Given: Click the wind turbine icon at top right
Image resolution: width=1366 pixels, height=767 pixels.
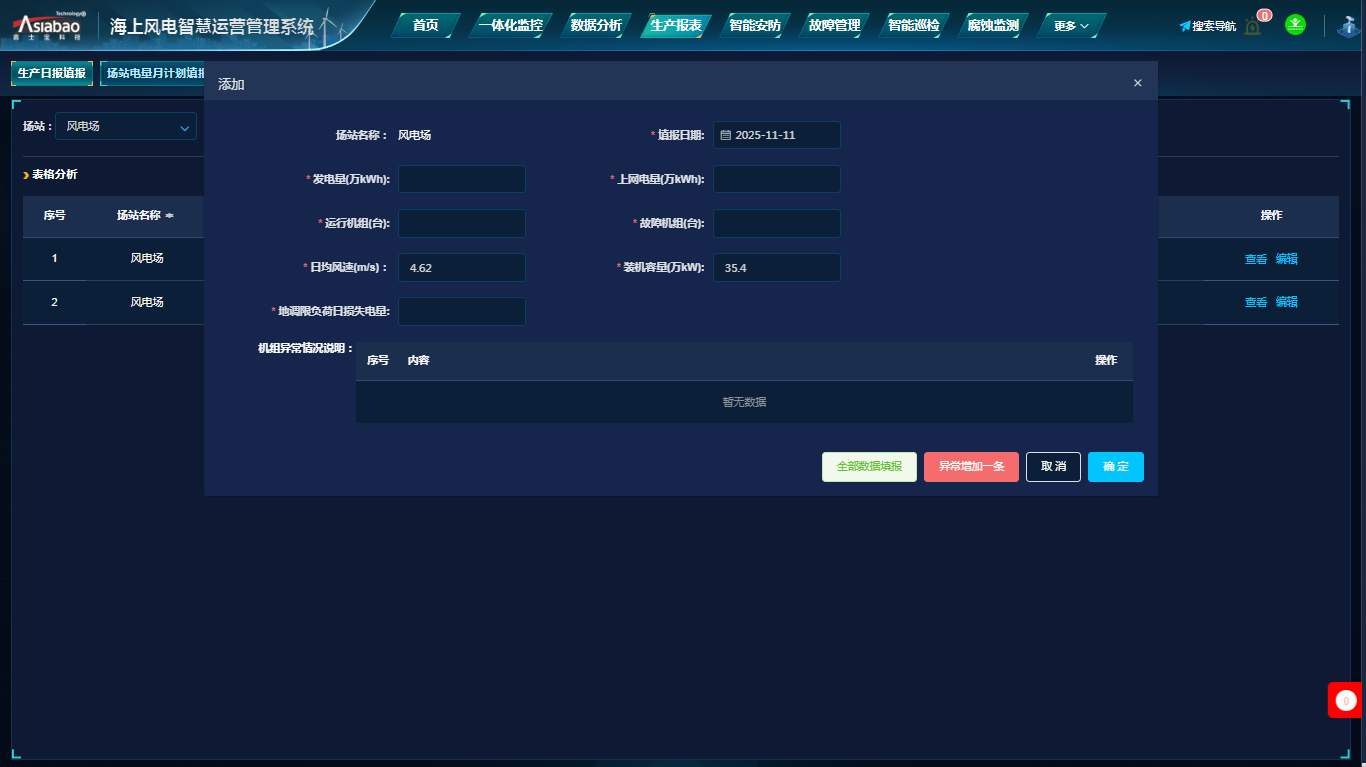Looking at the screenshot, I should [x=1349, y=25].
